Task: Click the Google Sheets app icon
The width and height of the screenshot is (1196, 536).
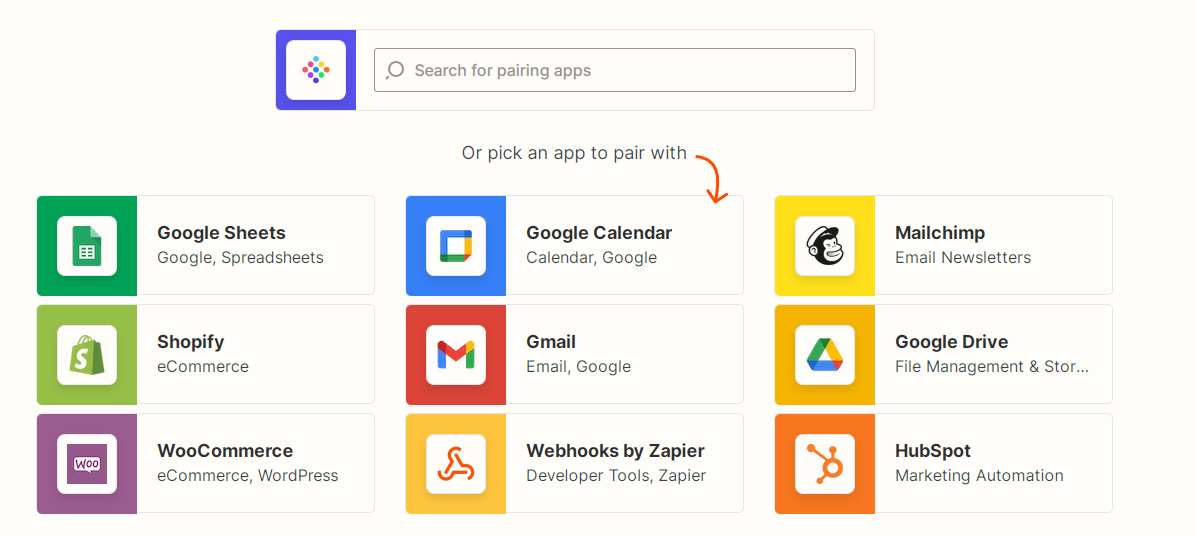Action: tap(87, 246)
